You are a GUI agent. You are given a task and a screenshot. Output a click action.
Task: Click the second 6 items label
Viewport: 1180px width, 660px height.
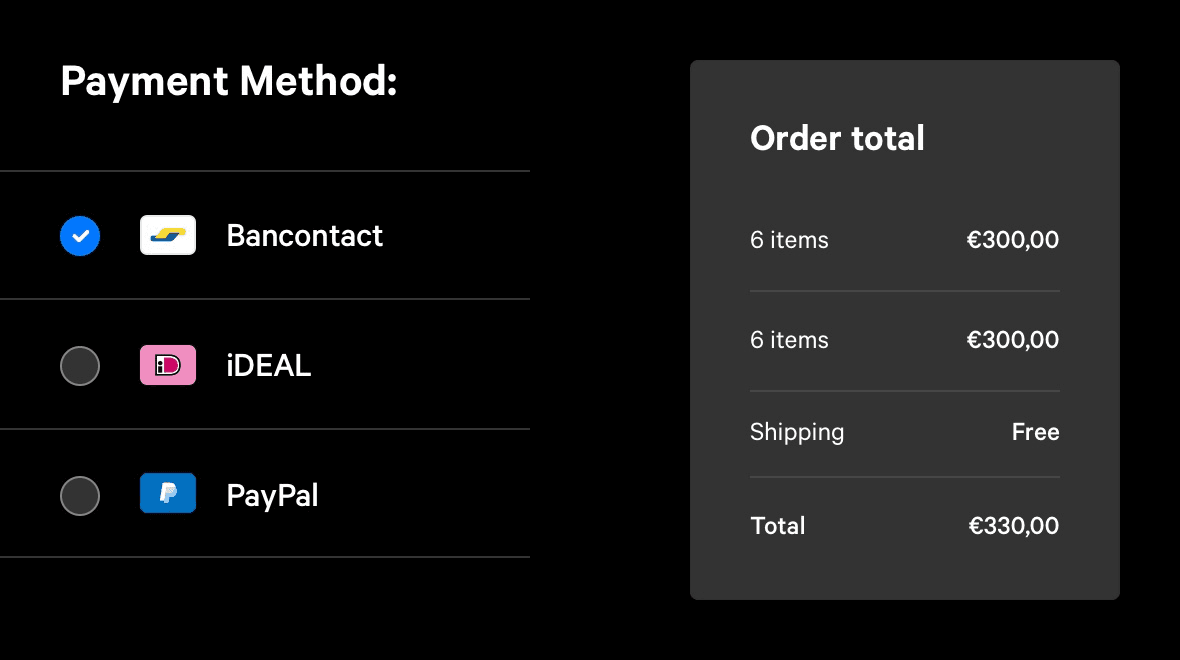coord(789,340)
